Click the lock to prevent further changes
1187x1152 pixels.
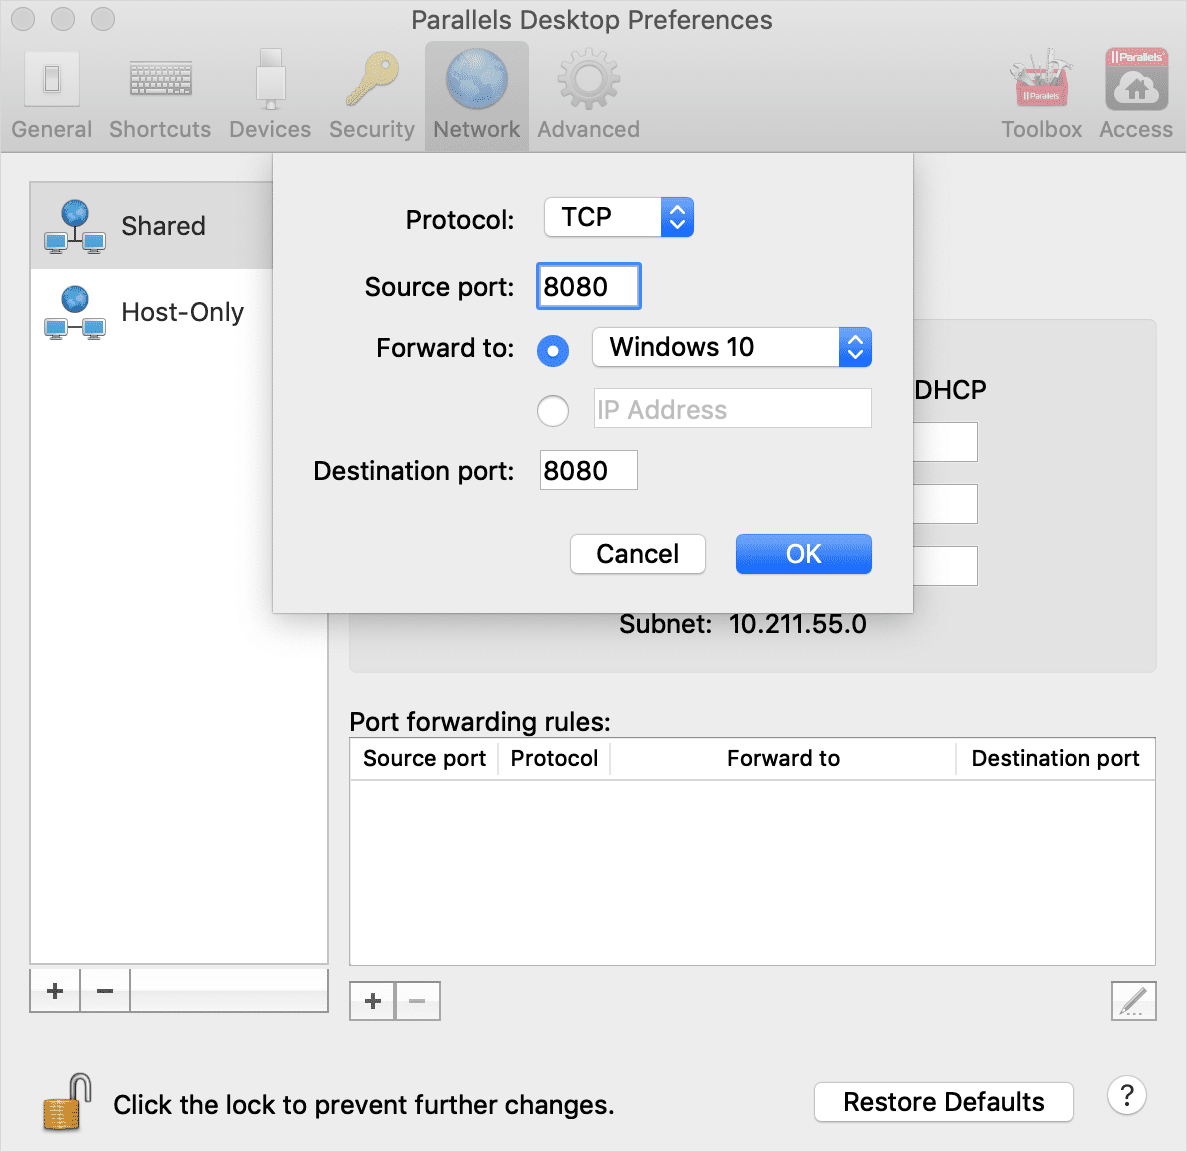click(x=62, y=1103)
